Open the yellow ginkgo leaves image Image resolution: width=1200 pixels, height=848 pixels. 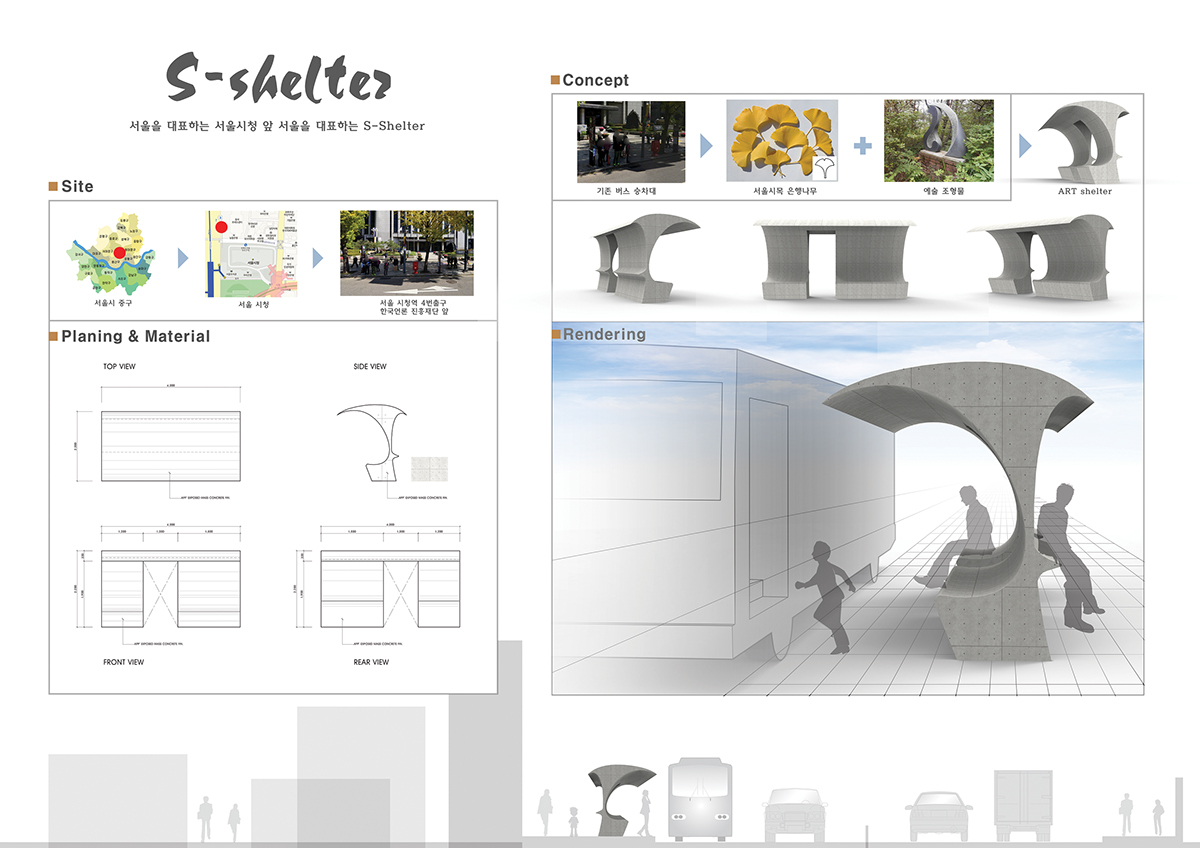782,140
